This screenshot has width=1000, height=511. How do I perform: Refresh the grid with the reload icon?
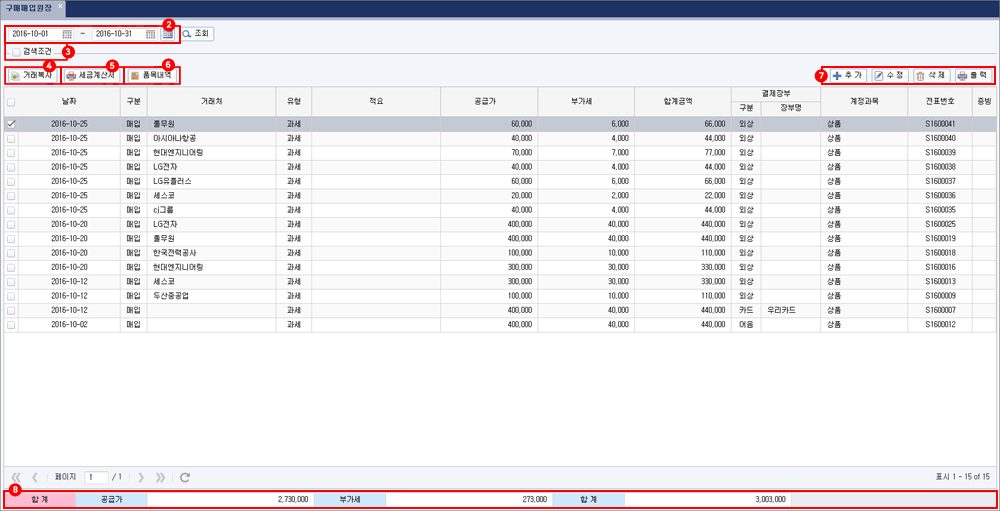pyautogui.click(x=185, y=477)
